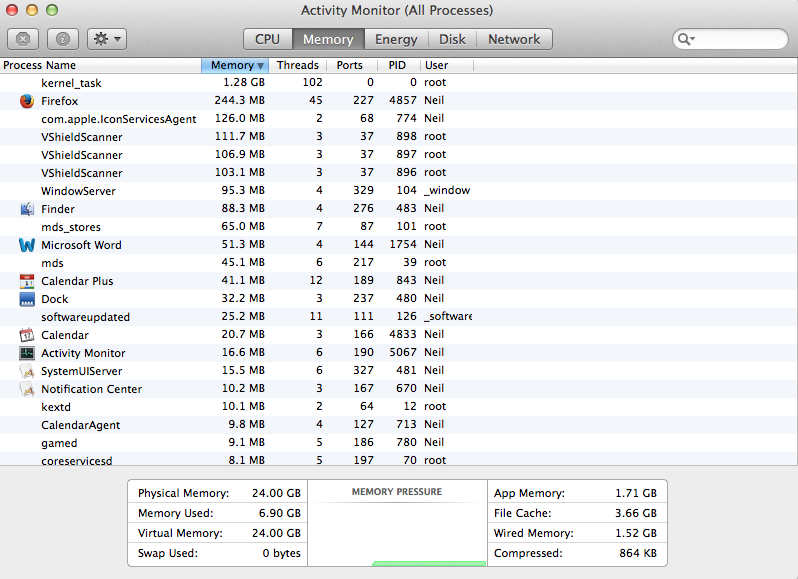Toggle Memory column sort order
798x579 pixels.
[235, 65]
